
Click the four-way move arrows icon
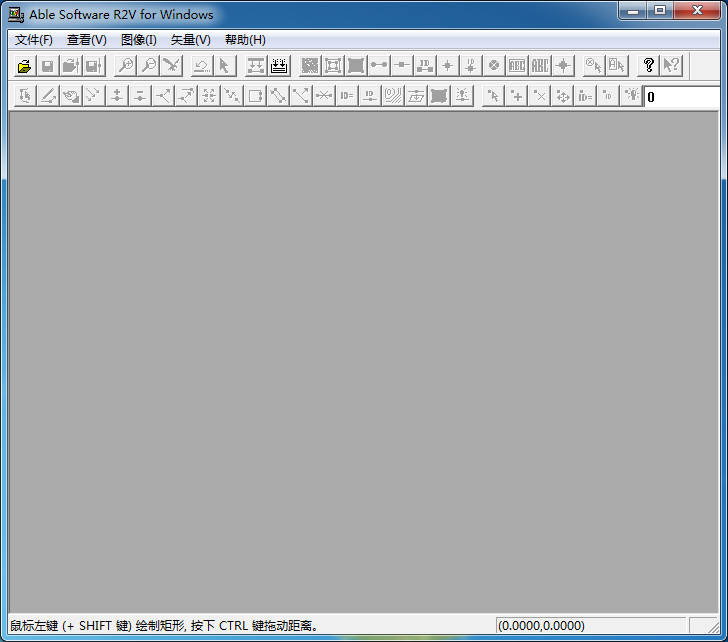563,96
